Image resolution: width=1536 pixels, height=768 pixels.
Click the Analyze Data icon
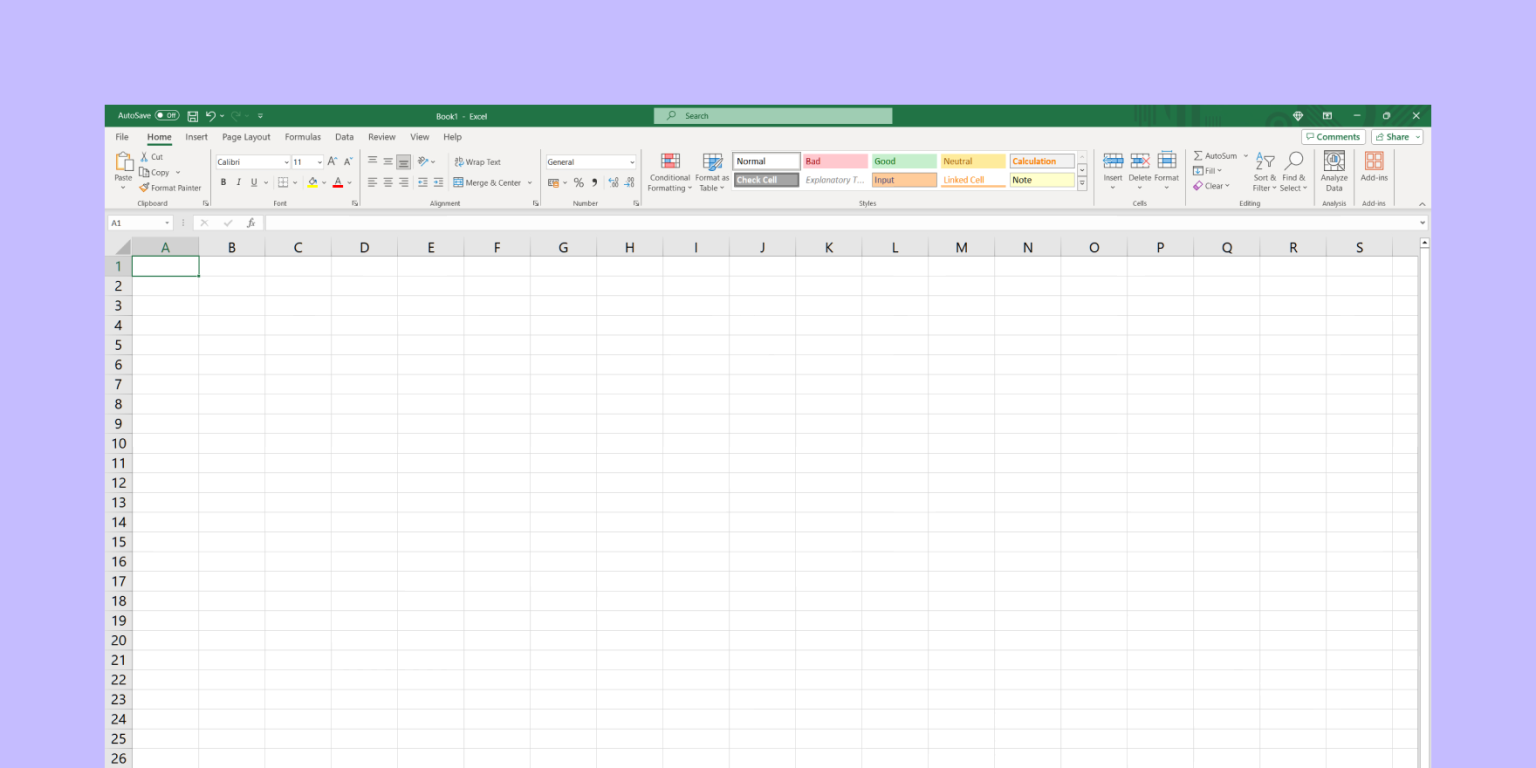[x=1334, y=170]
